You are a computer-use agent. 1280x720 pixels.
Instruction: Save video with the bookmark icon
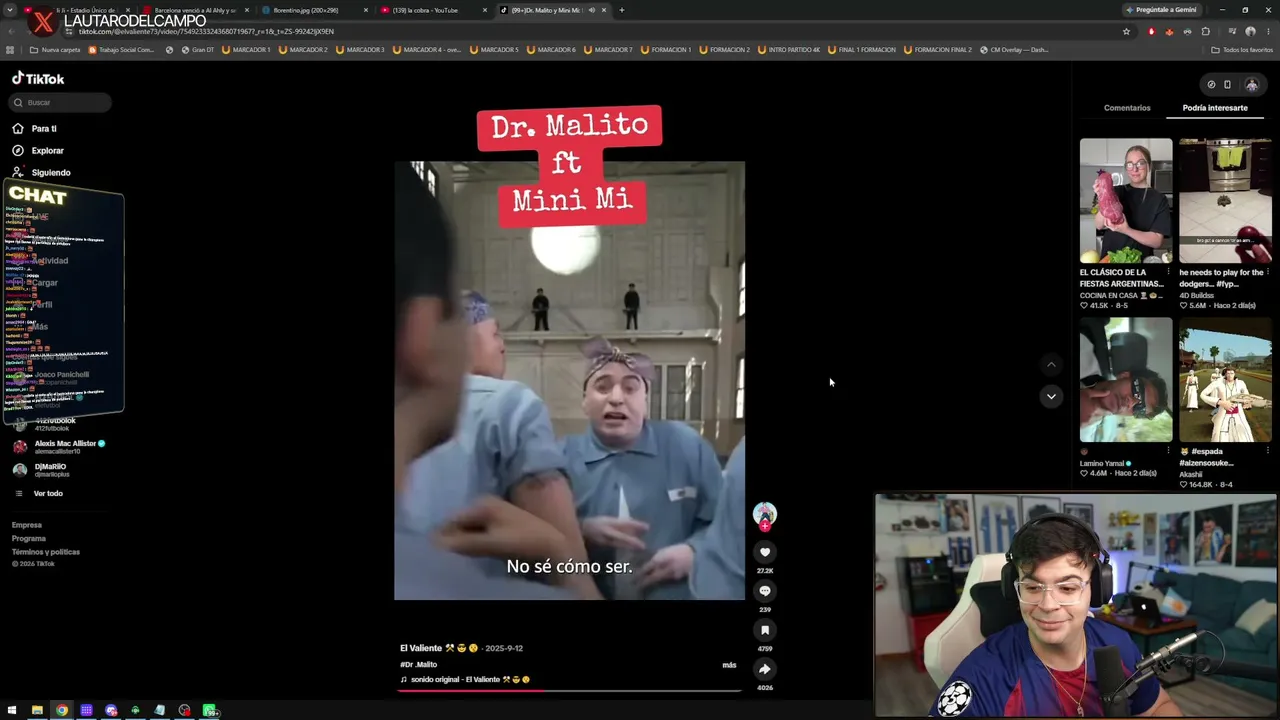coord(765,630)
